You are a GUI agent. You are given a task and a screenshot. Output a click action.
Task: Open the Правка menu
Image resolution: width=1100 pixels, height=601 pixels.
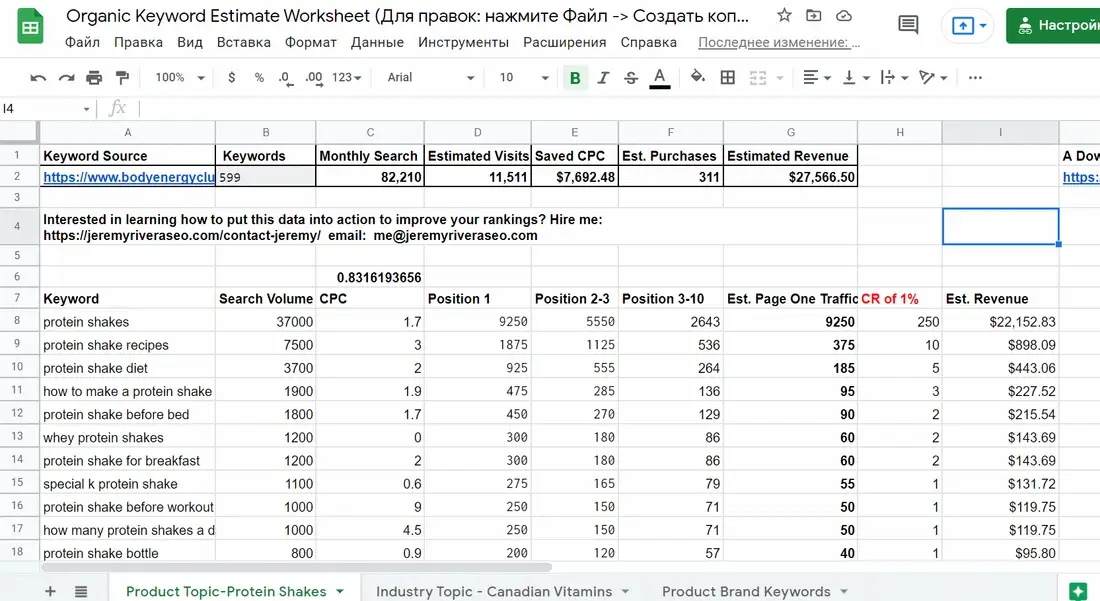pos(138,42)
